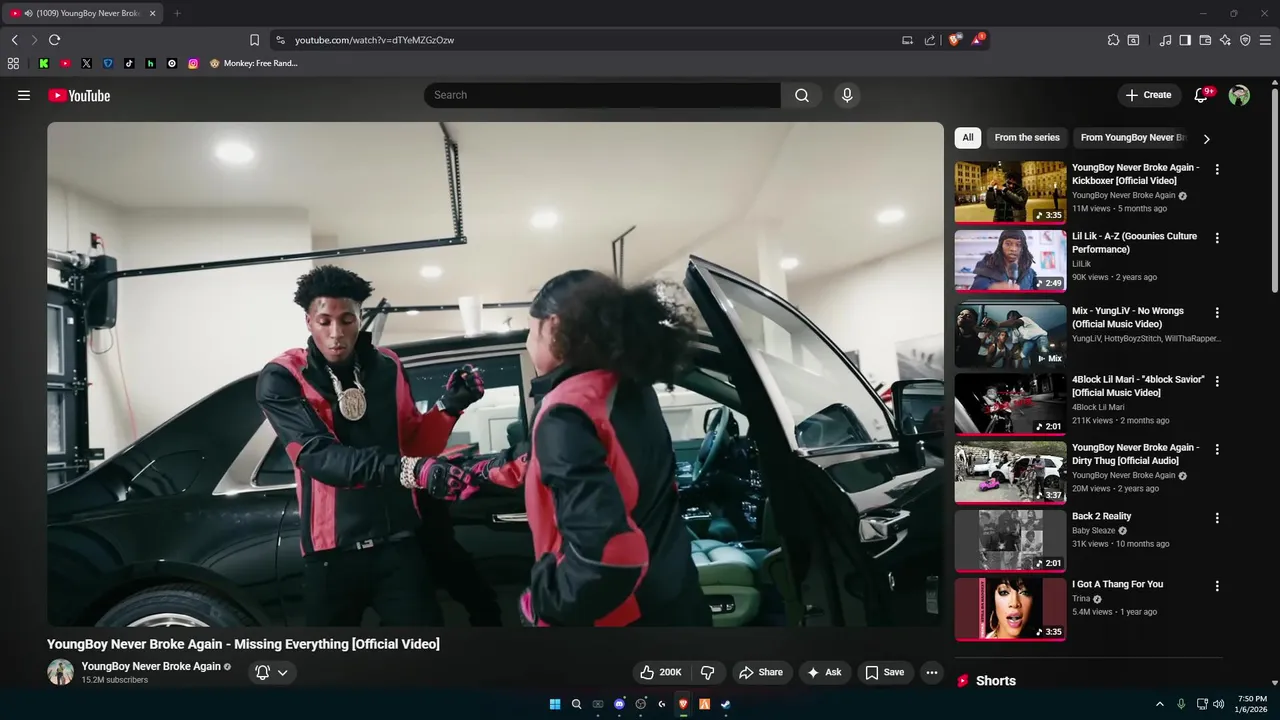Click the Create button
The width and height of the screenshot is (1280, 720).
[x=1148, y=95]
